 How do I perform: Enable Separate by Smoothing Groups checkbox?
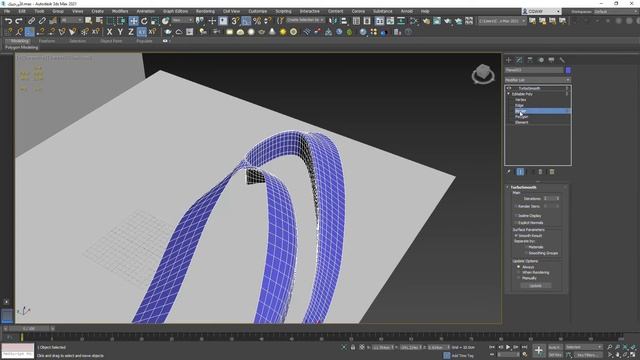click(x=526, y=253)
